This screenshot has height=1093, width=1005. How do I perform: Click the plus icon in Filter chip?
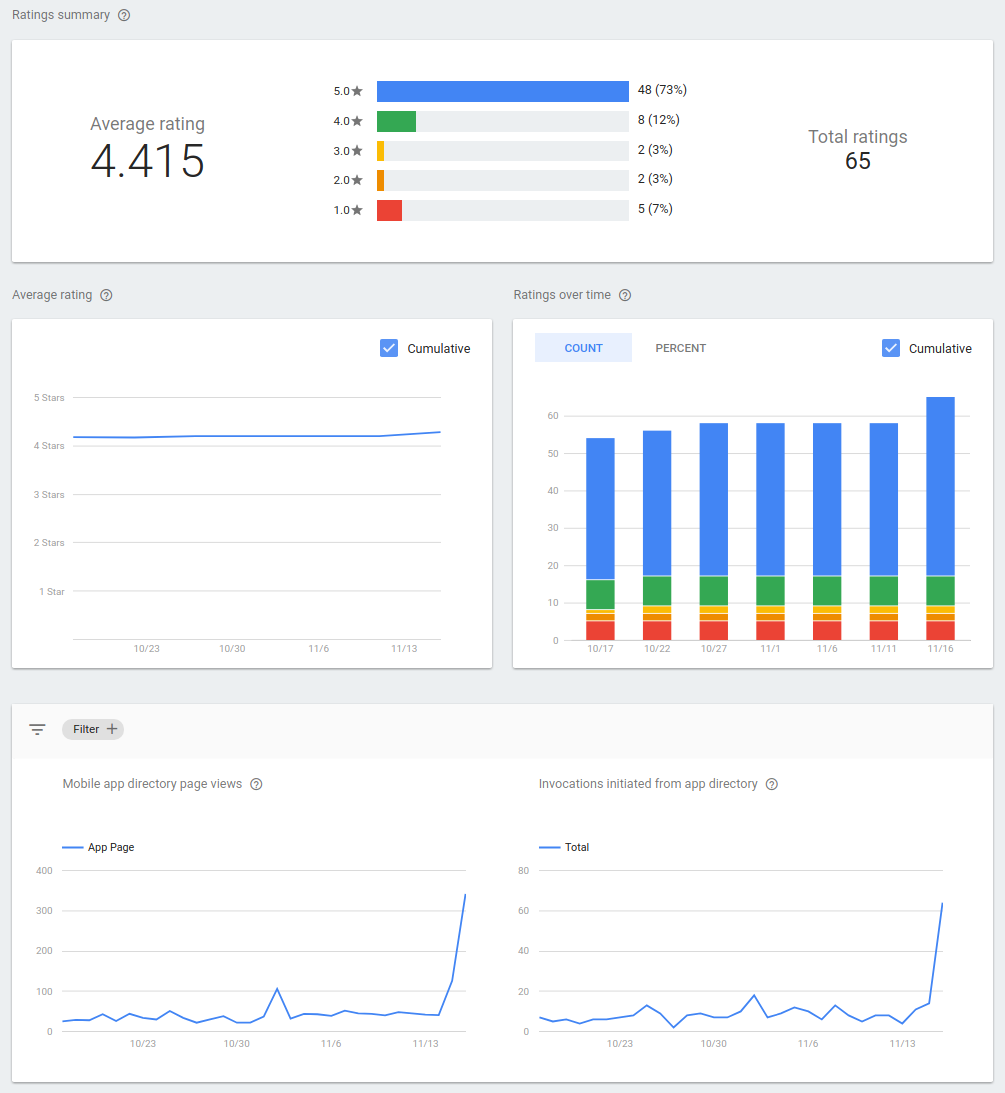click(x=112, y=729)
